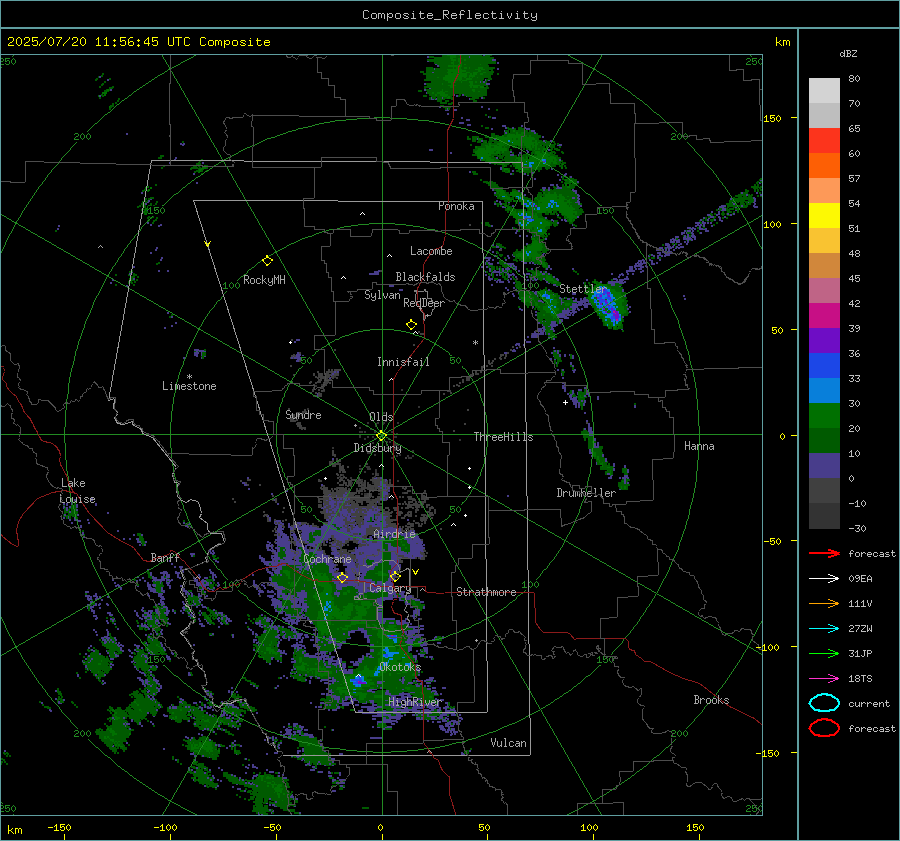Viewport: 900px width, 841px height.
Task: Click the red forecast ellipse icon
Action: [824, 728]
